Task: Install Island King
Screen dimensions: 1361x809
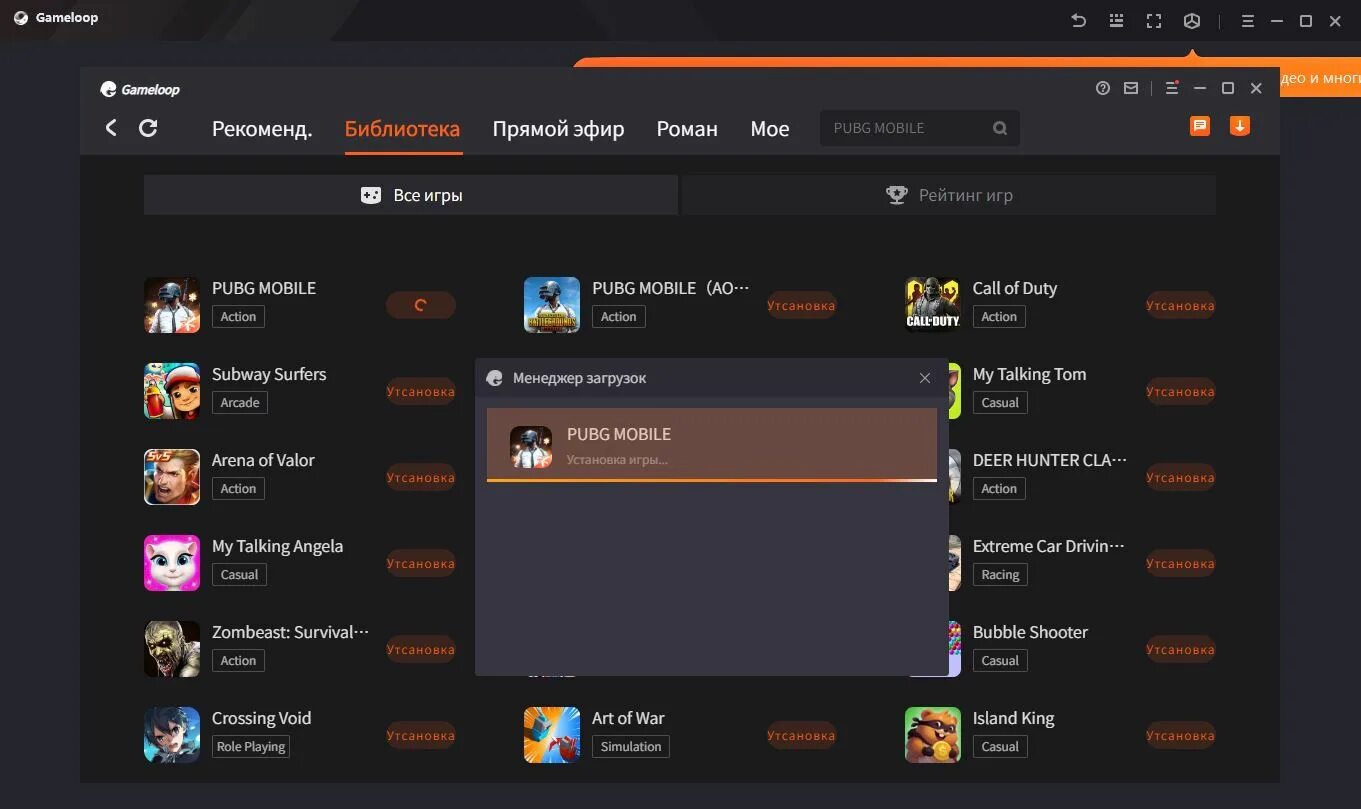Action: [1181, 736]
